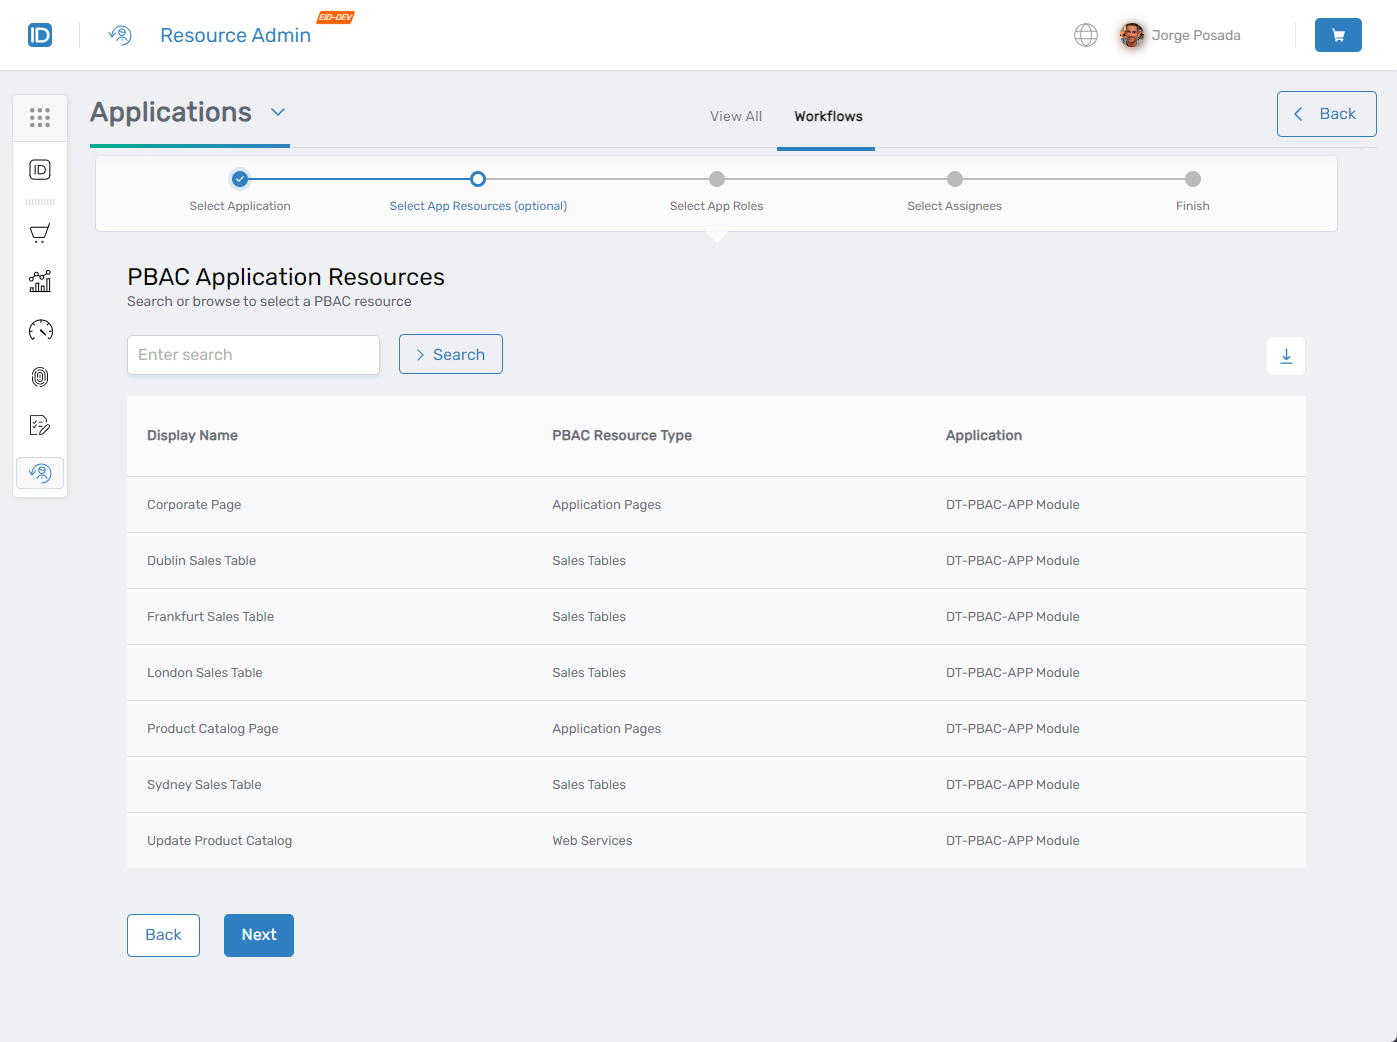Open the blue cart icon in the header
This screenshot has height=1042, width=1397.
(1338, 35)
